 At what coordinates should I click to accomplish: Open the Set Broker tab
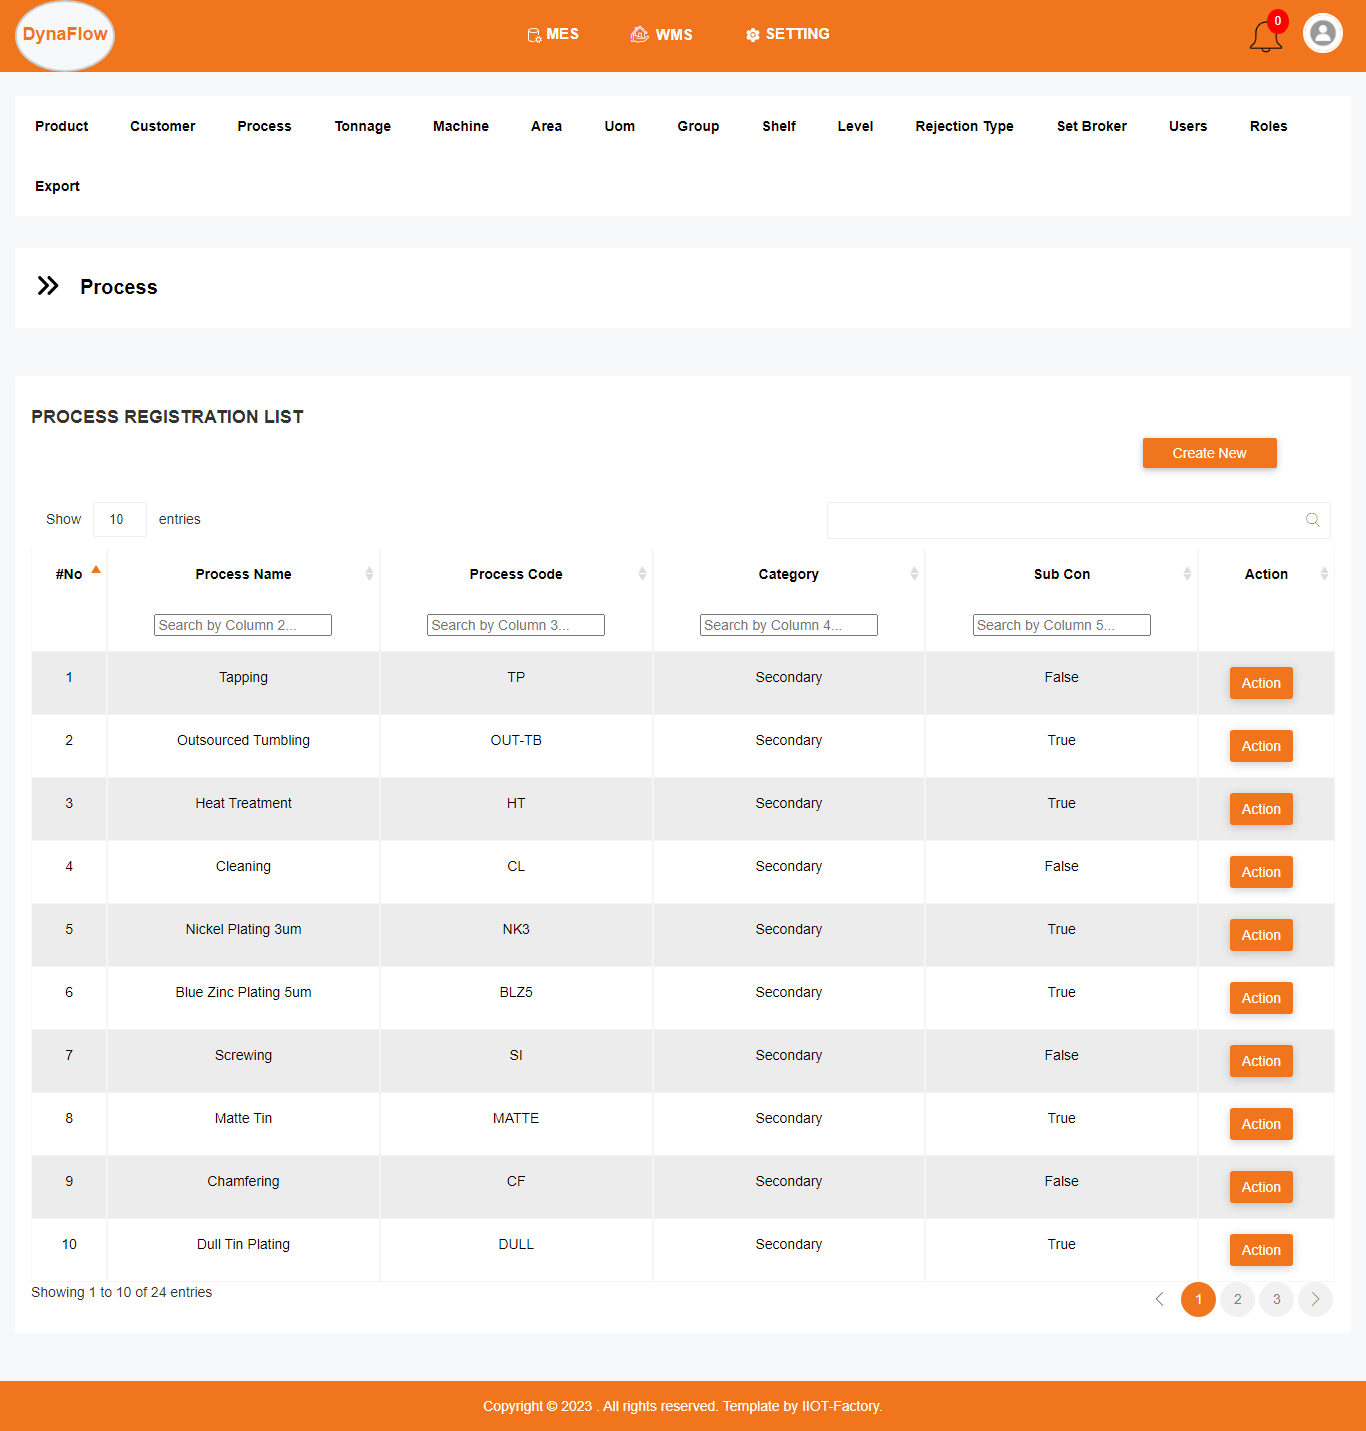[x=1092, y=126]
